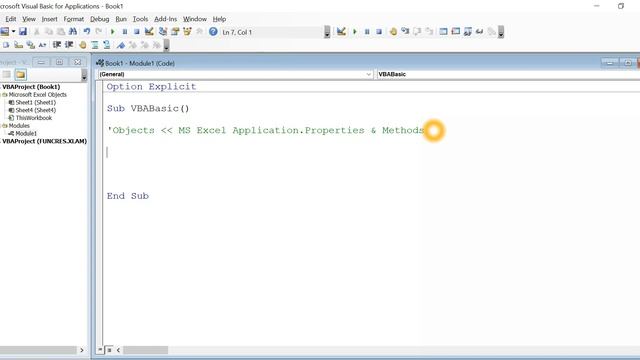Open the Help menu
The width and height of the screenshot is (640, 360).
pos(219,19)
